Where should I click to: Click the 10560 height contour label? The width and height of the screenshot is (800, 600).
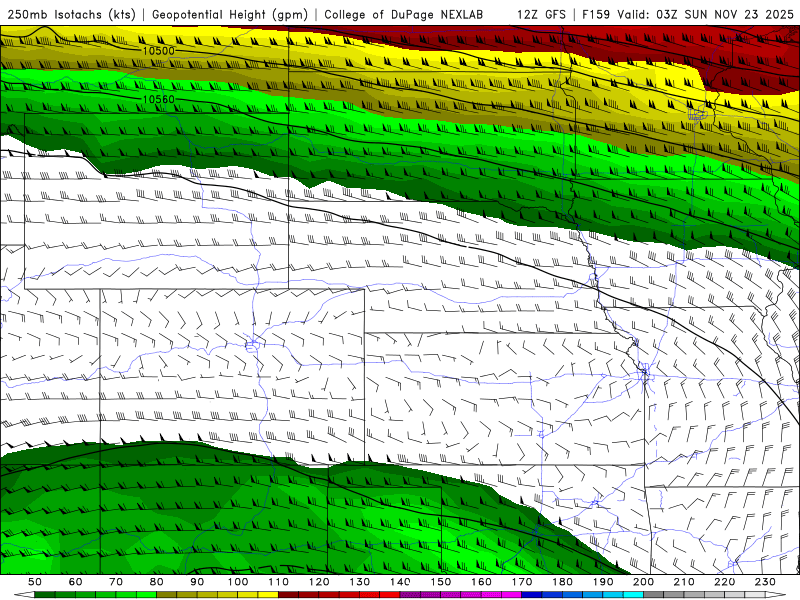[159, 99]
